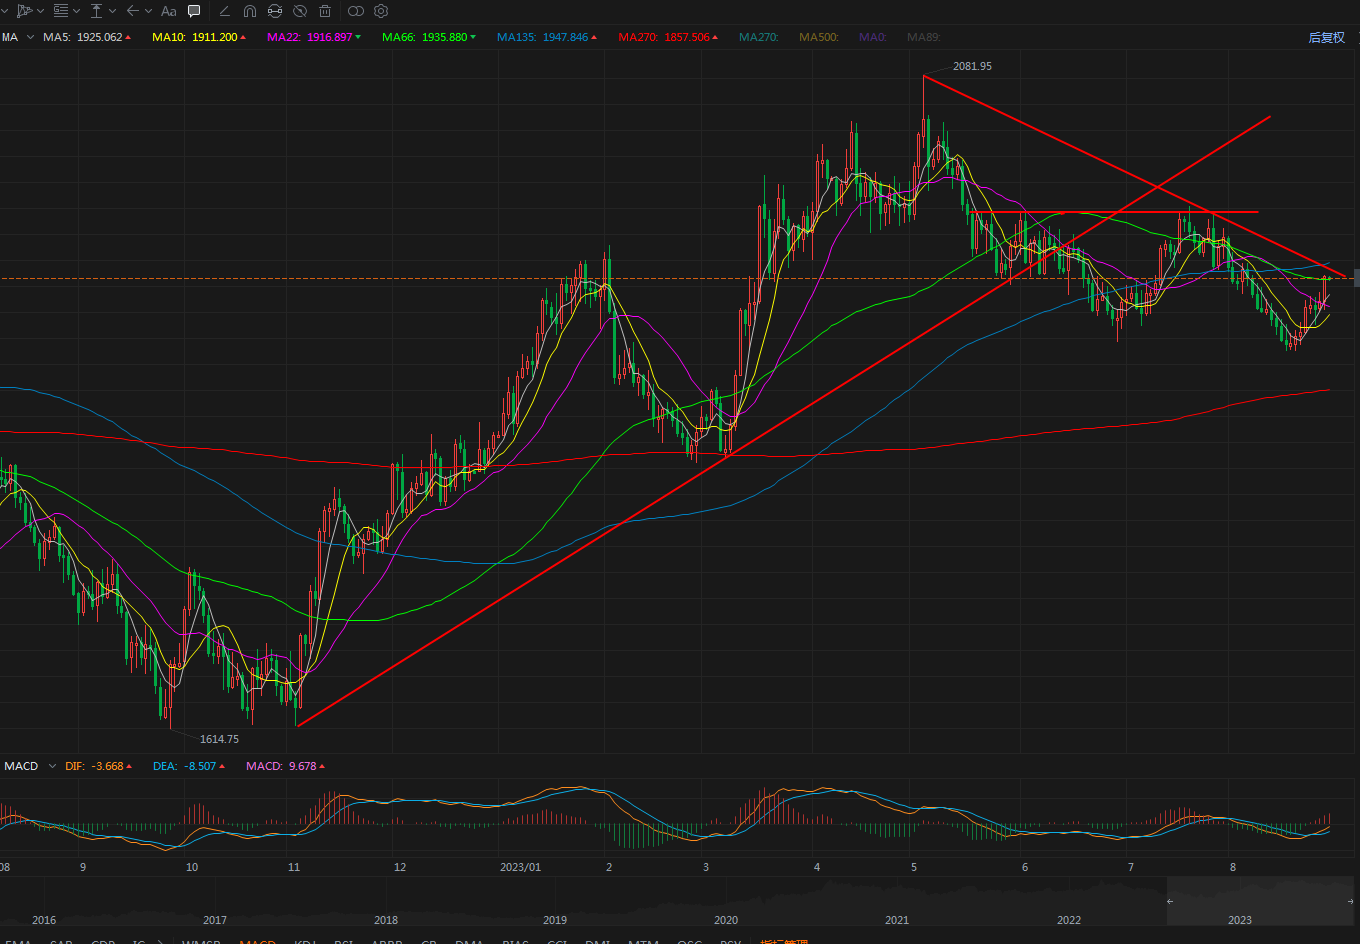This screenshot has height=944, width=1360.
Task: Delete drawings with the trash can icon
Action: click(x=325, y=11)
